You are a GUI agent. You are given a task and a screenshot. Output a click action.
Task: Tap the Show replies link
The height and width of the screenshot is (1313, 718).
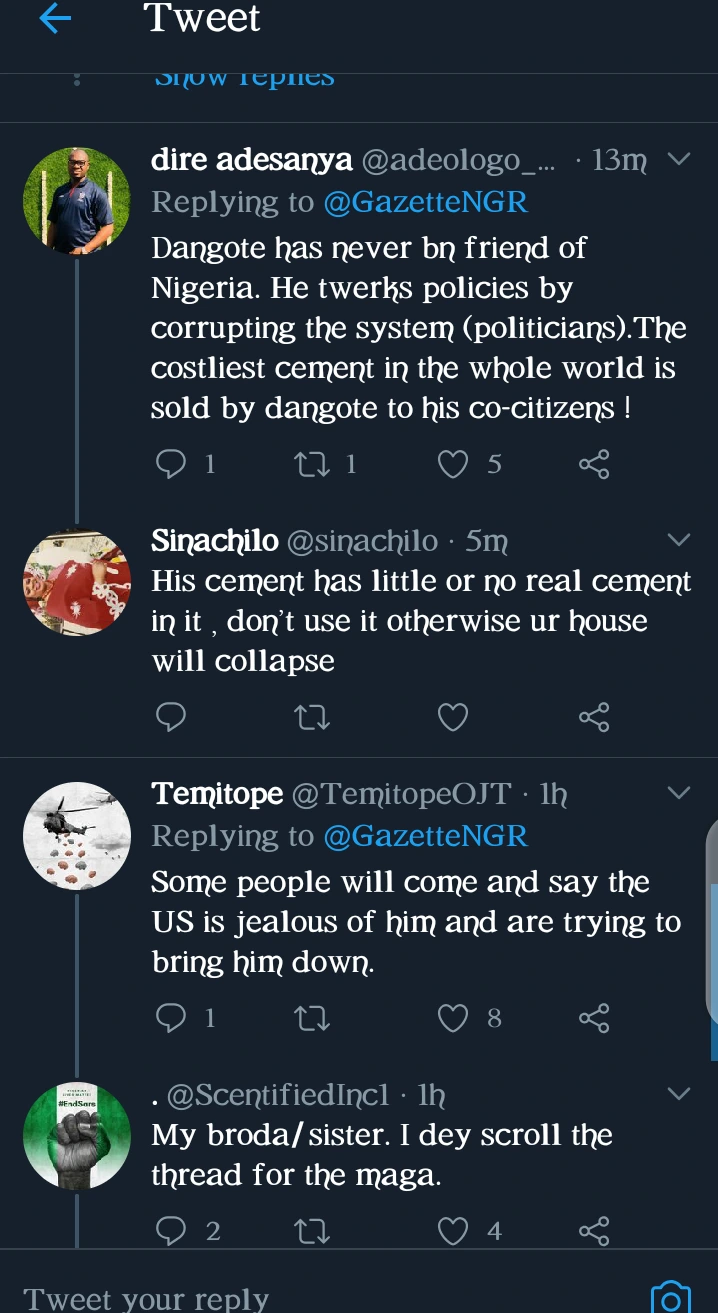point(244,76)
